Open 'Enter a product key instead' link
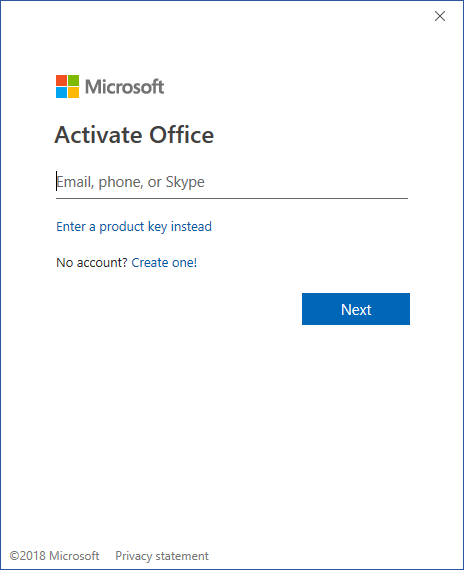Image resolution: width=464 pixels, height=570 pixels. [134, 227]
